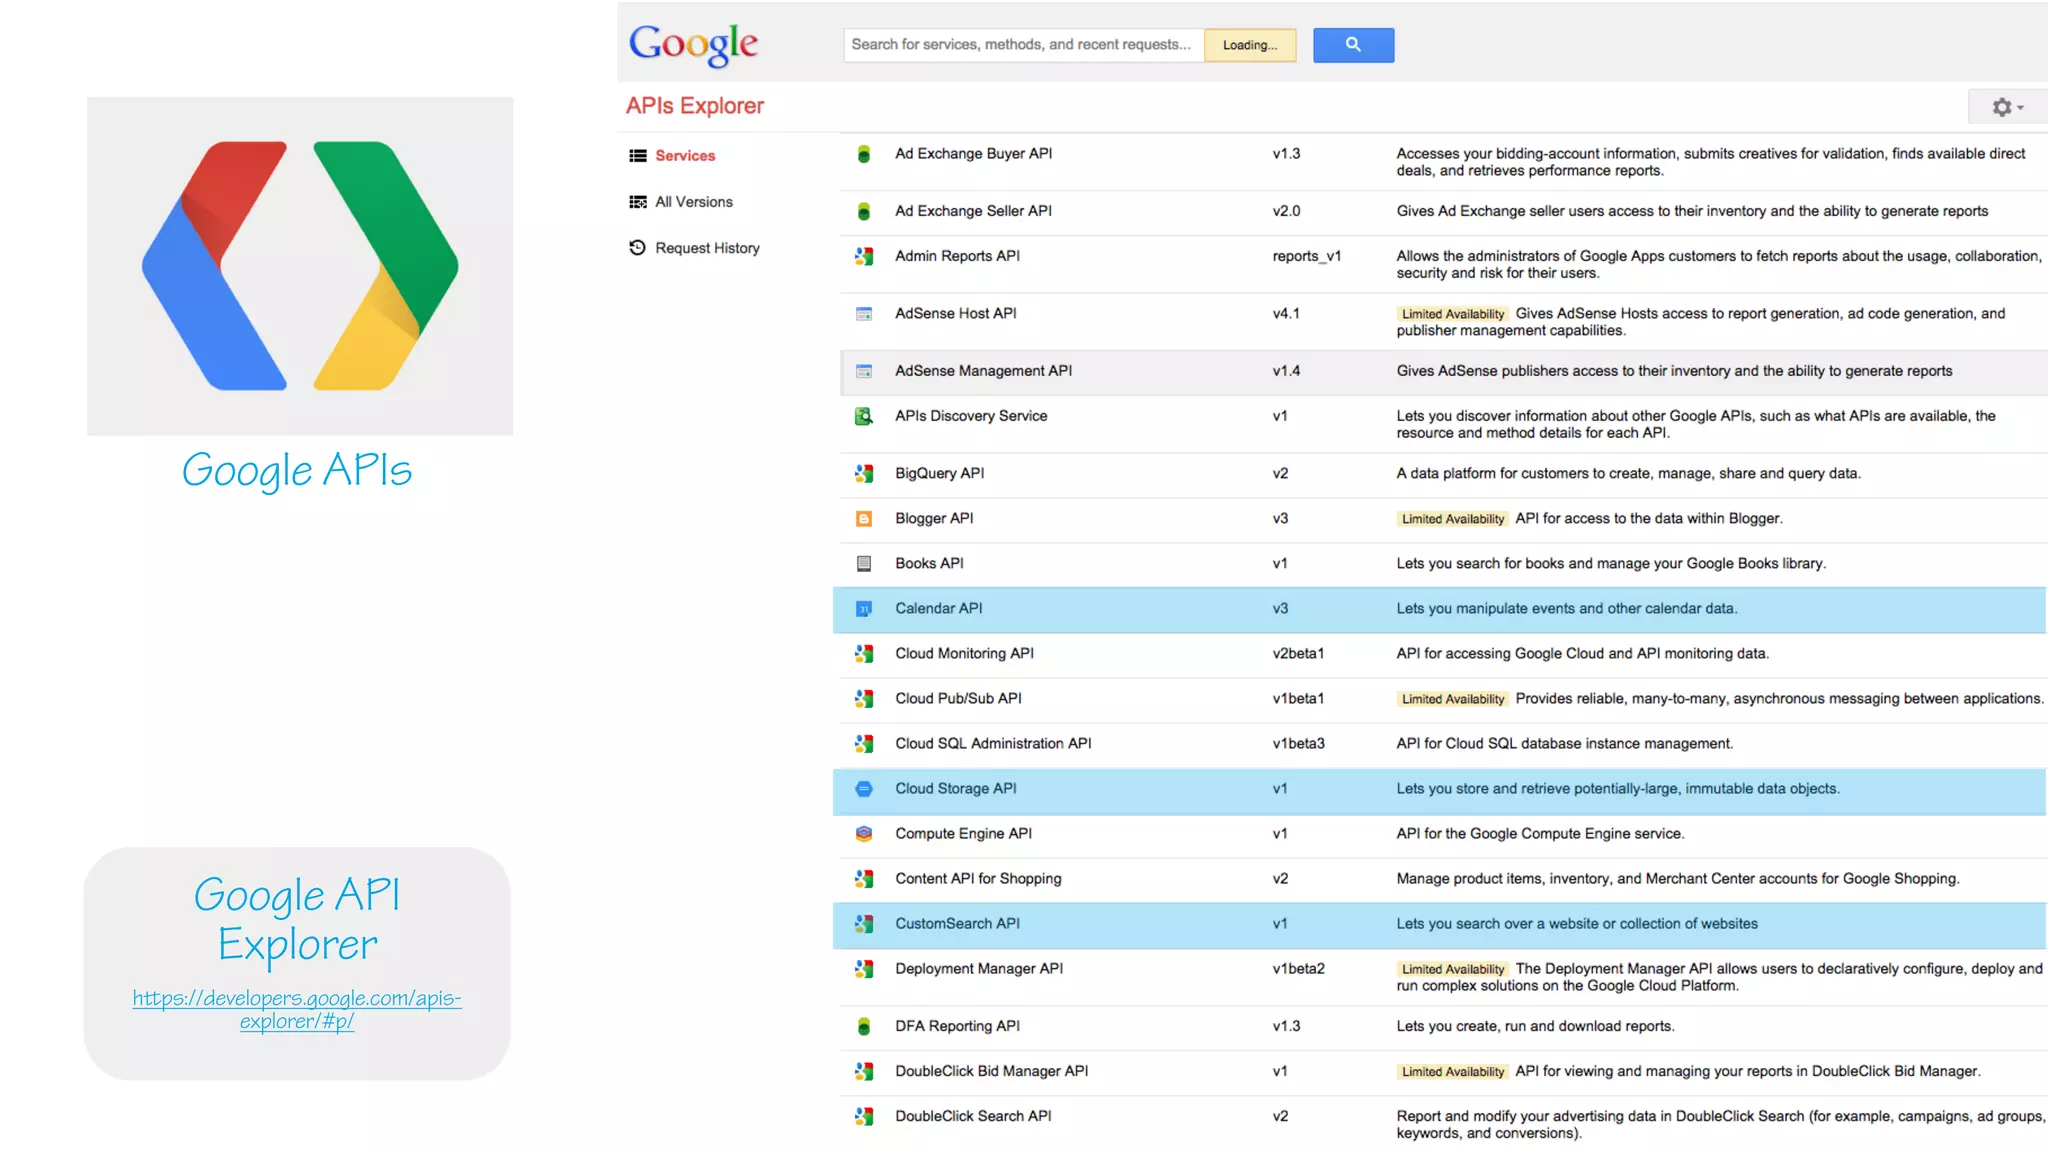Click the Google APIs hexagon logo image
The height and width of the screenshot is (1152, 2048).
tap(300, 266)
